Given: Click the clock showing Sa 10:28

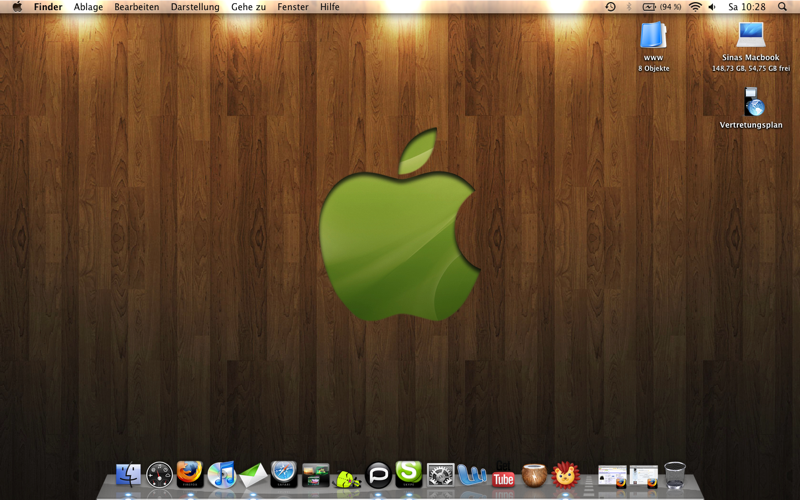Looking at the screenshot, I should pyautogui.click(x=746, y=7).
